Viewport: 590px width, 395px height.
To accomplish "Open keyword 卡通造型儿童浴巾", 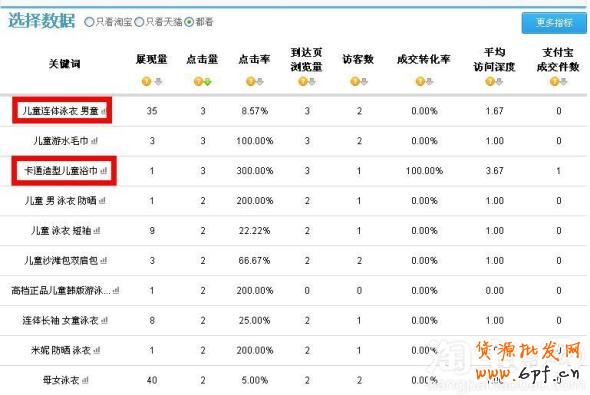I will pyautogui.click(x=61, y=171).
